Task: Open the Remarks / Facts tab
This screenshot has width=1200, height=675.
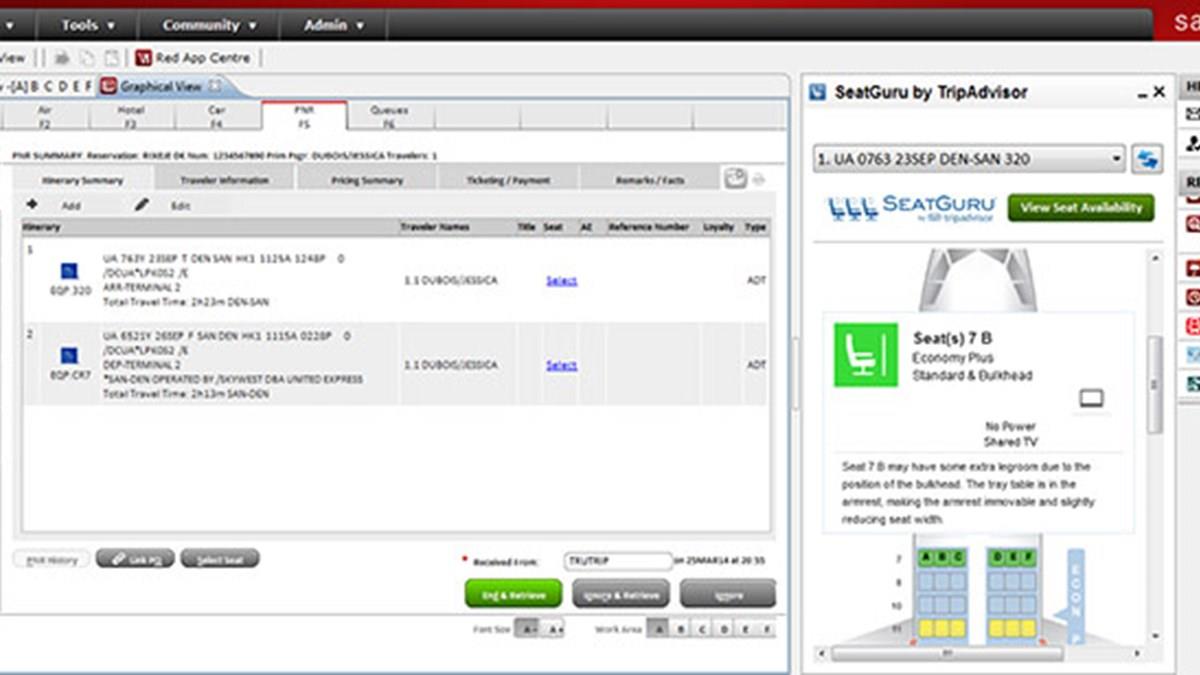Action: click(x=650, y=180)
